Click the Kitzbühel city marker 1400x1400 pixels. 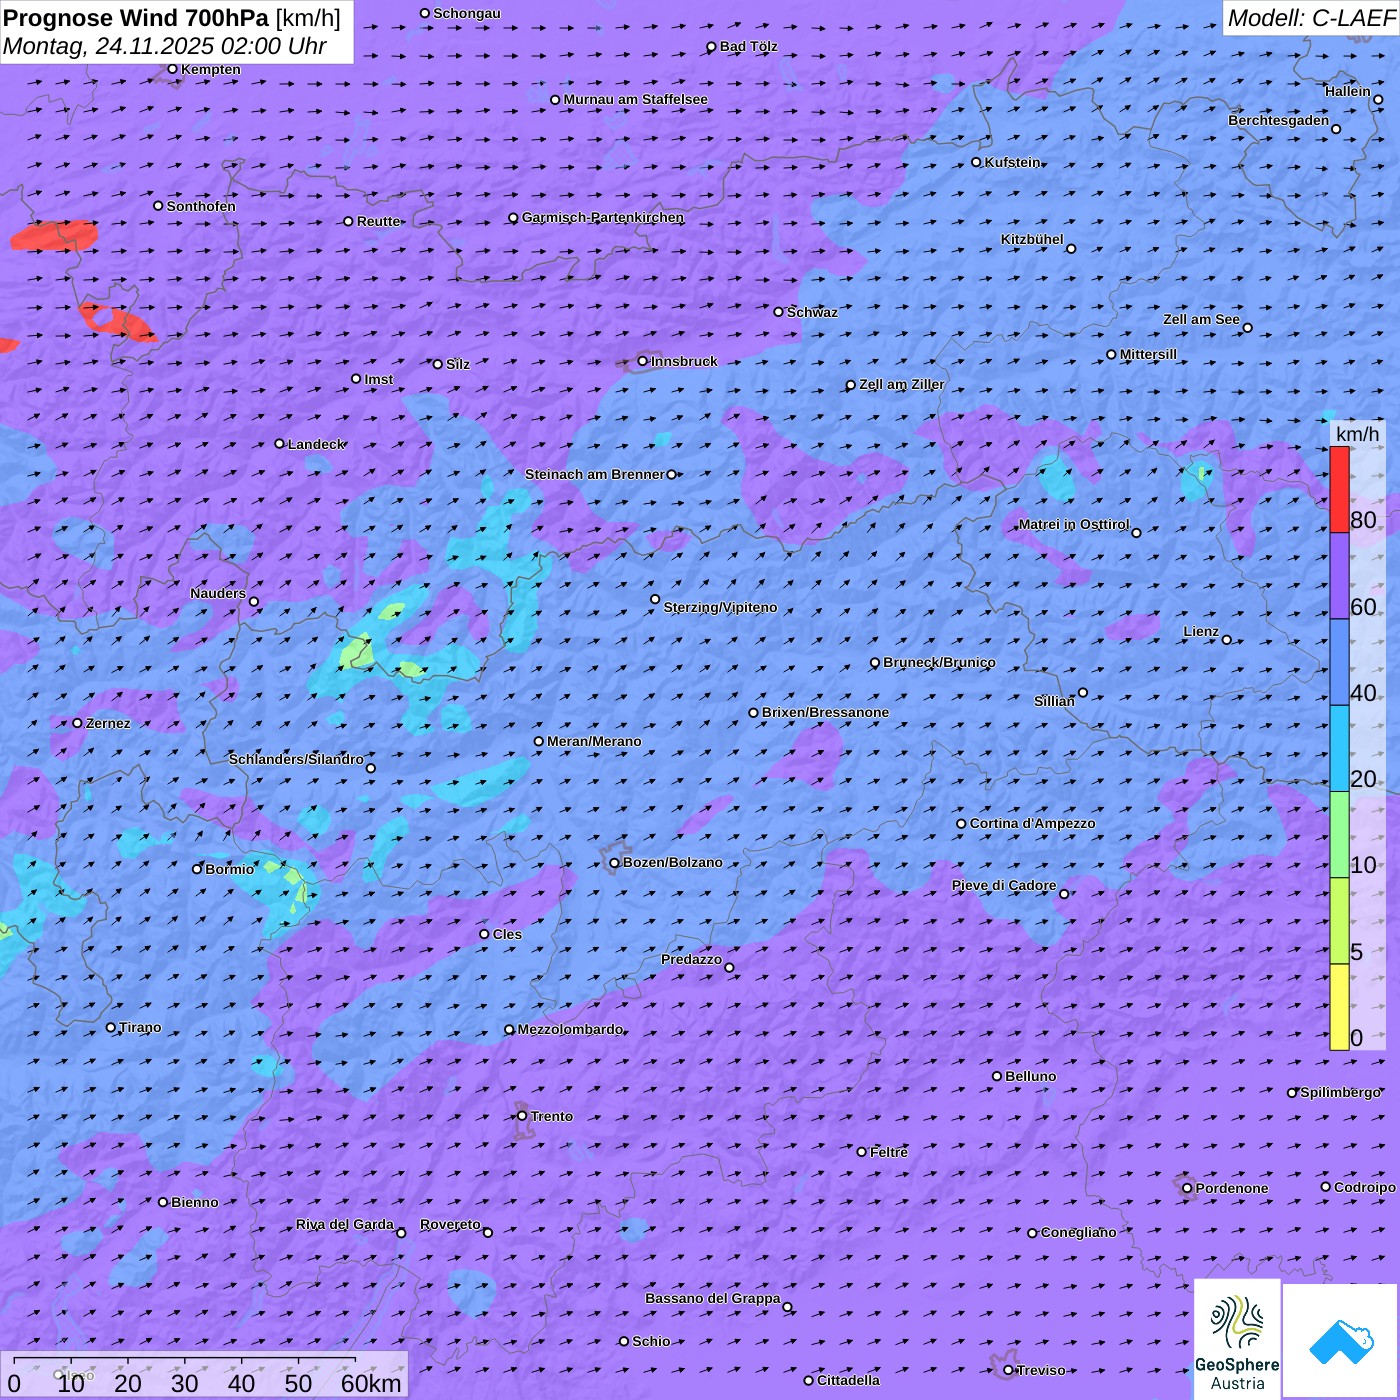1071,249
